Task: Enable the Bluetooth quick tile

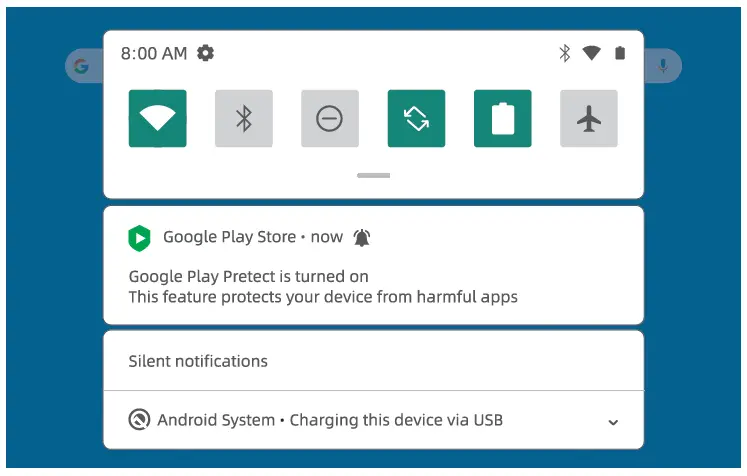Action: [244, 118]
